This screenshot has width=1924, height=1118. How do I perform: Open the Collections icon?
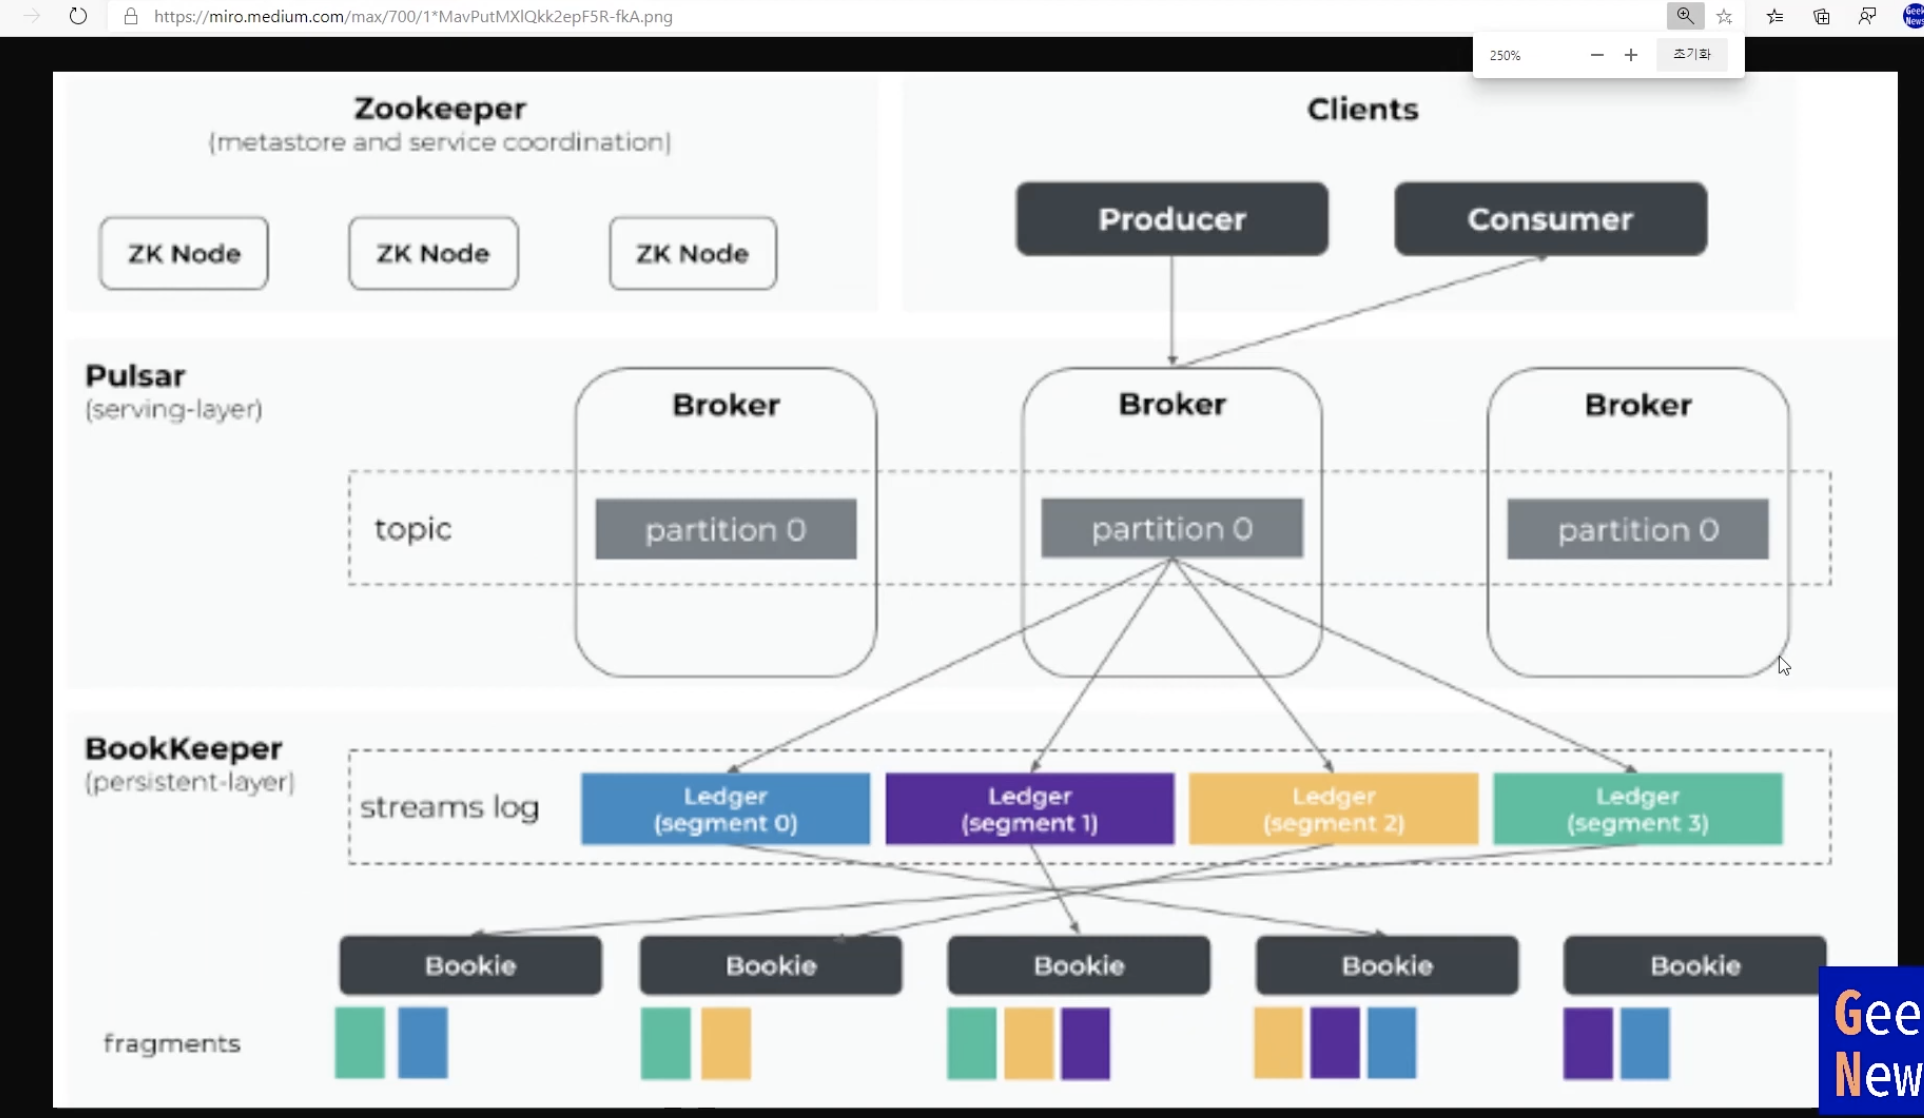(1821, 16)
